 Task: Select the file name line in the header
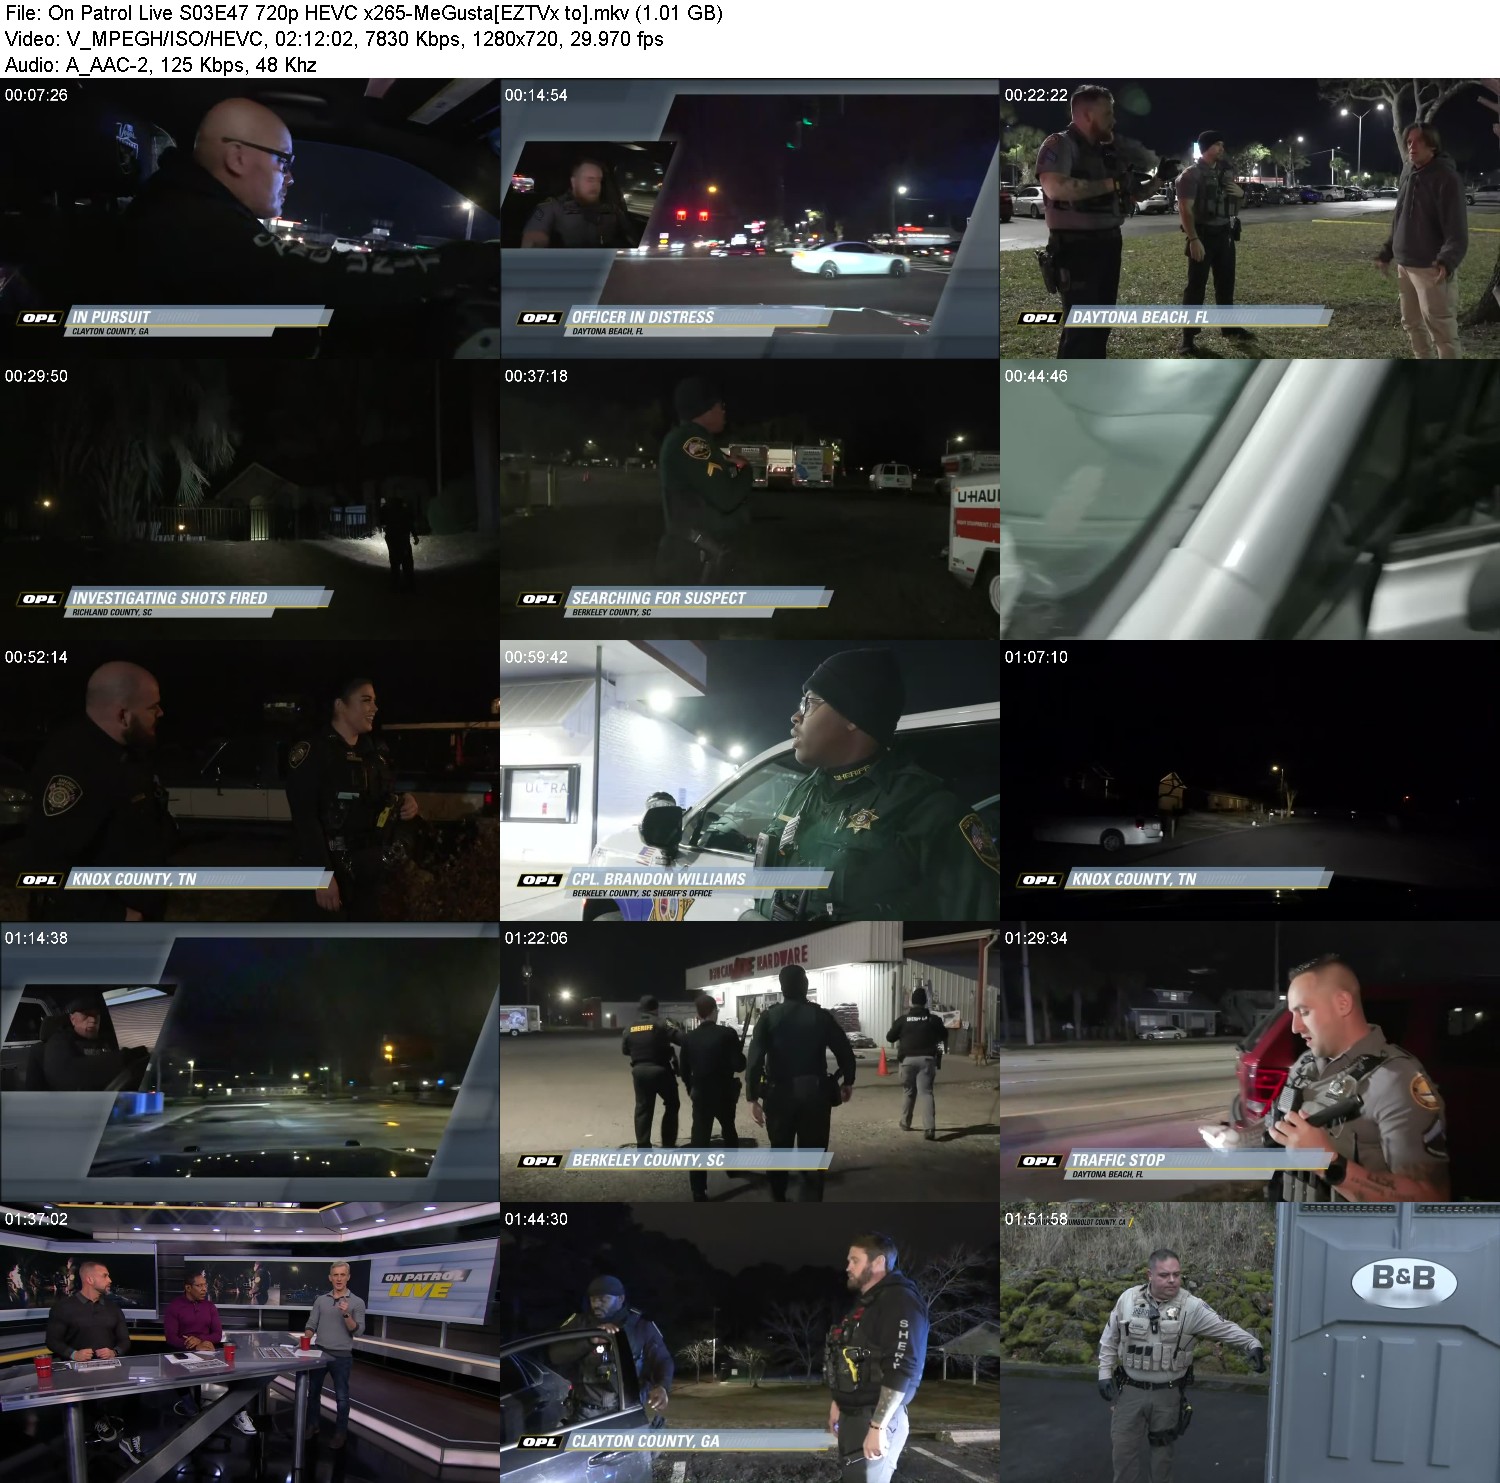click(364, 13)
